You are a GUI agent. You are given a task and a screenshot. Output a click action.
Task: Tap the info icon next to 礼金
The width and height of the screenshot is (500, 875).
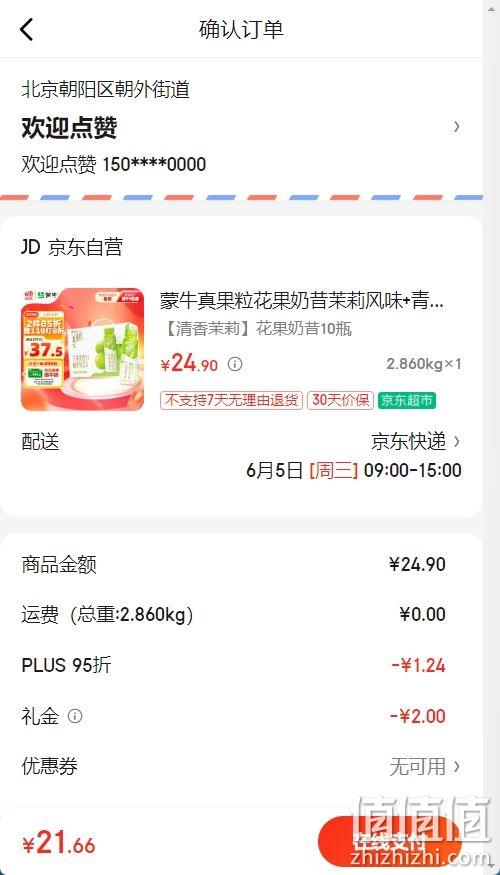75,715
